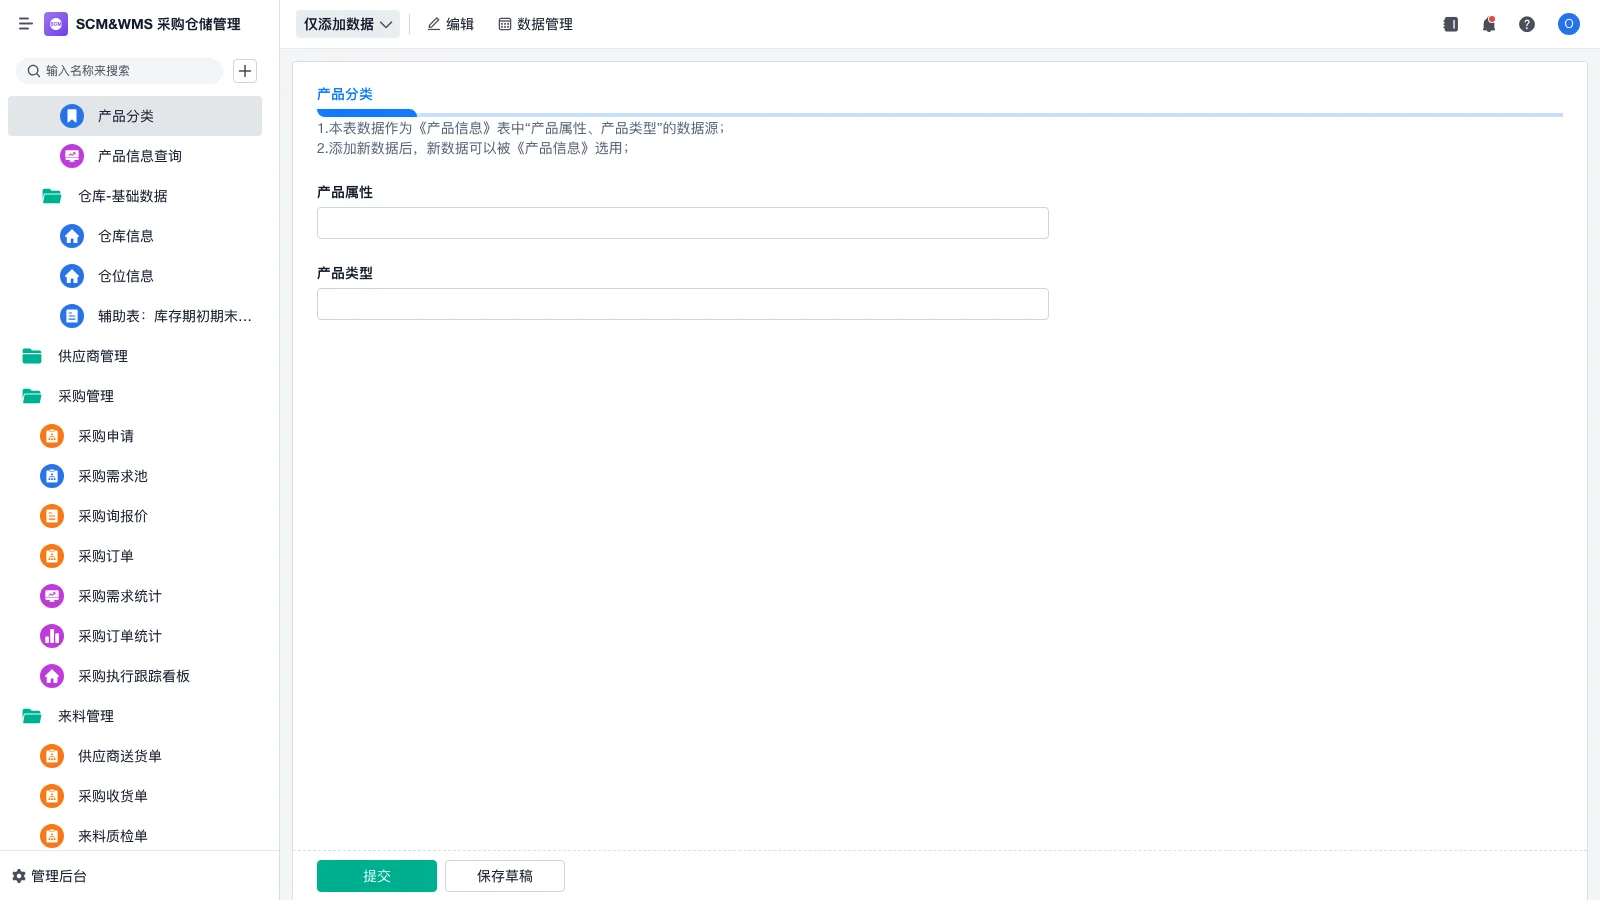Open the 仅添加数据 dropdown

pyautogui.click(x=348, y=24)
